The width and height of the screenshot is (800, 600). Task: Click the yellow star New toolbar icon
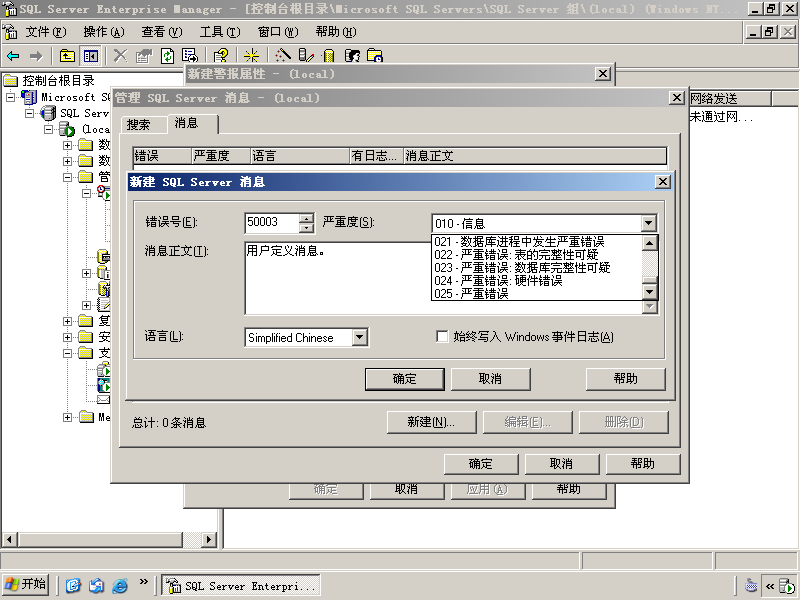tap(252, 56)
